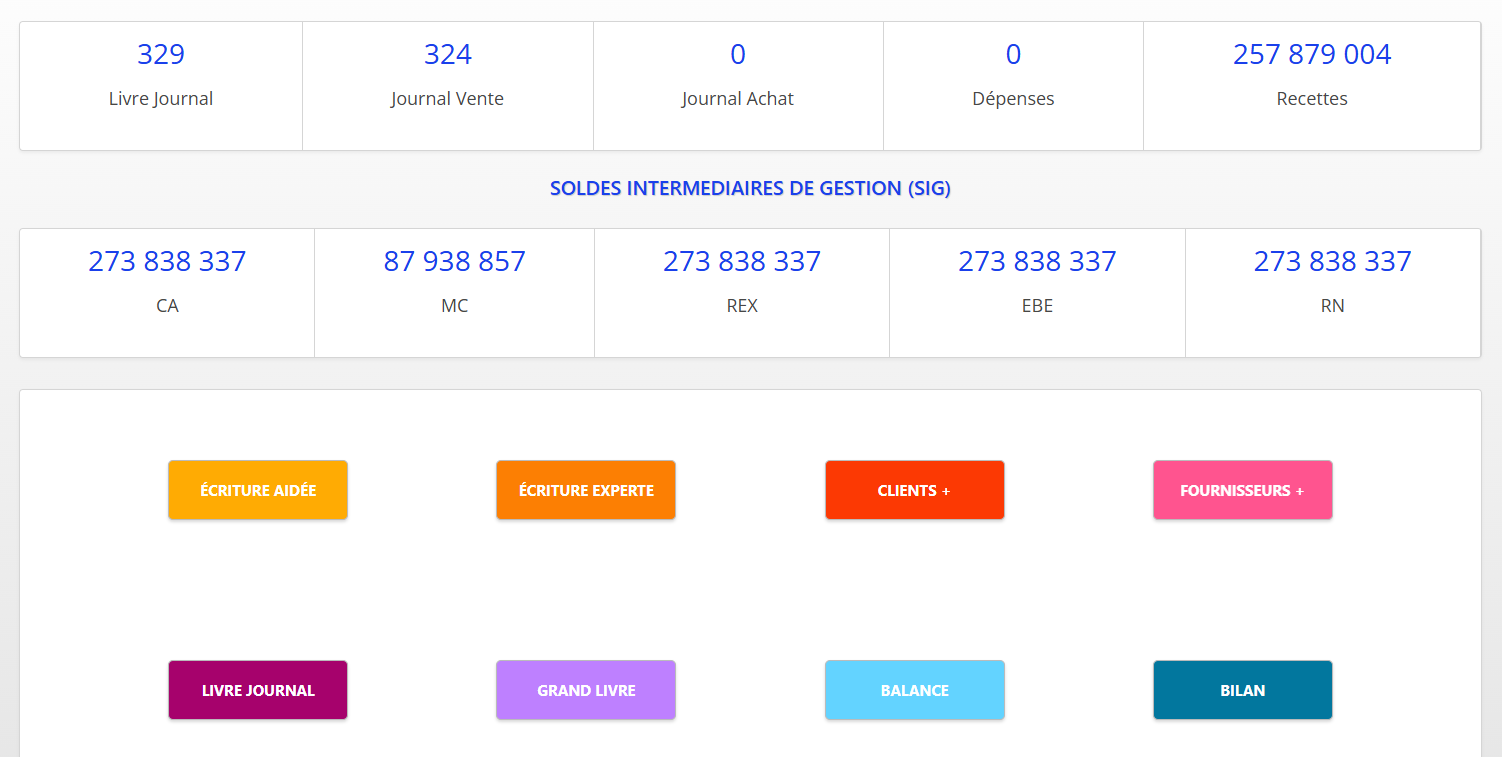Click the Journal Vente count 324
The image size is (1502, 757).
point(447,54)
